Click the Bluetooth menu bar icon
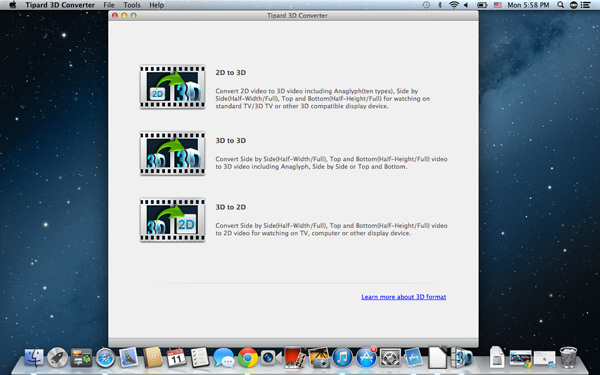Screen dimensions: 600x375 coord(440,5)
